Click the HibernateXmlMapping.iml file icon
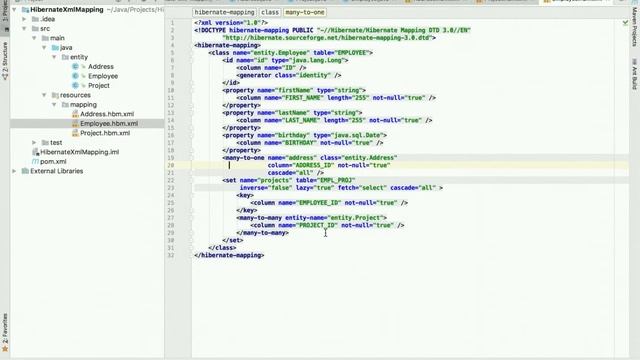The image size is (640, 360). [35, 152]
